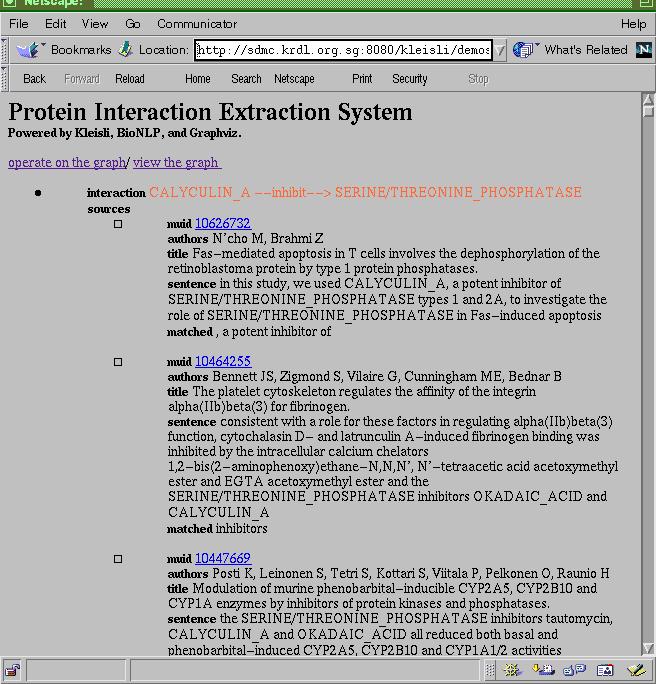Image resolution: width=656 pixels, height=684 pixels.
Task: Open muid link 10464255
Action: 223,361
